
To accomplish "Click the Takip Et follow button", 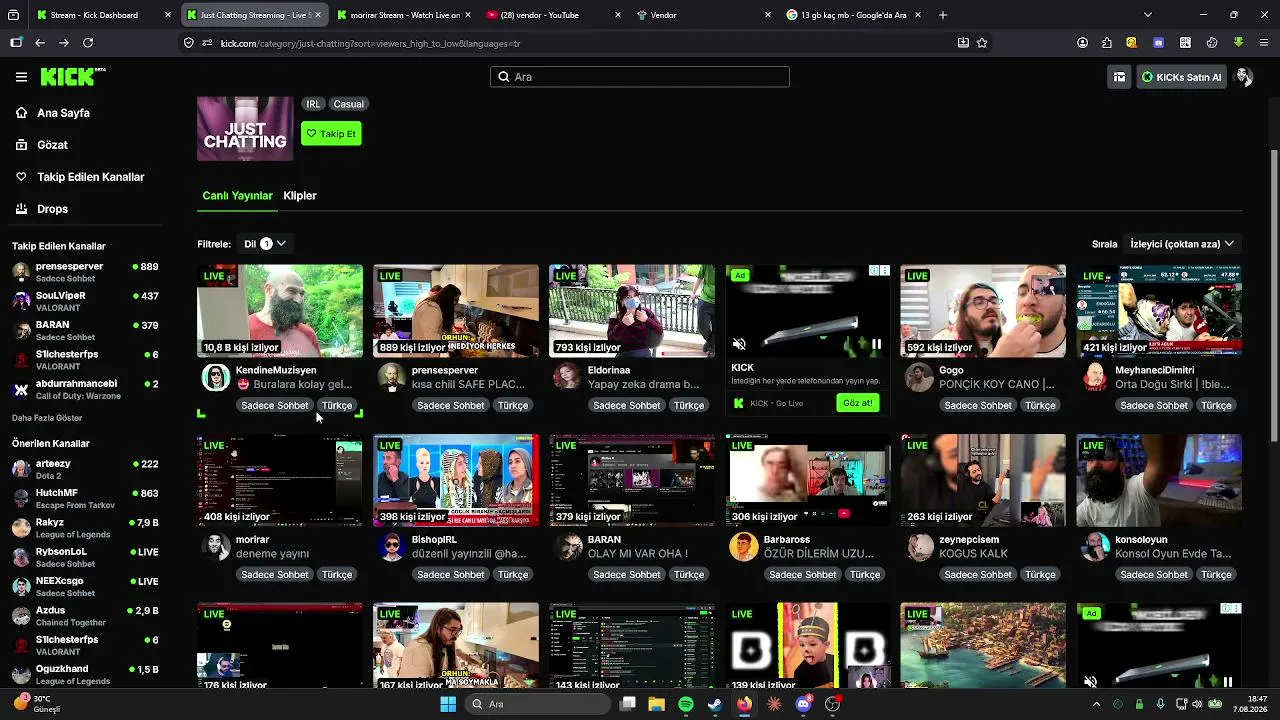I will (331, 134).
